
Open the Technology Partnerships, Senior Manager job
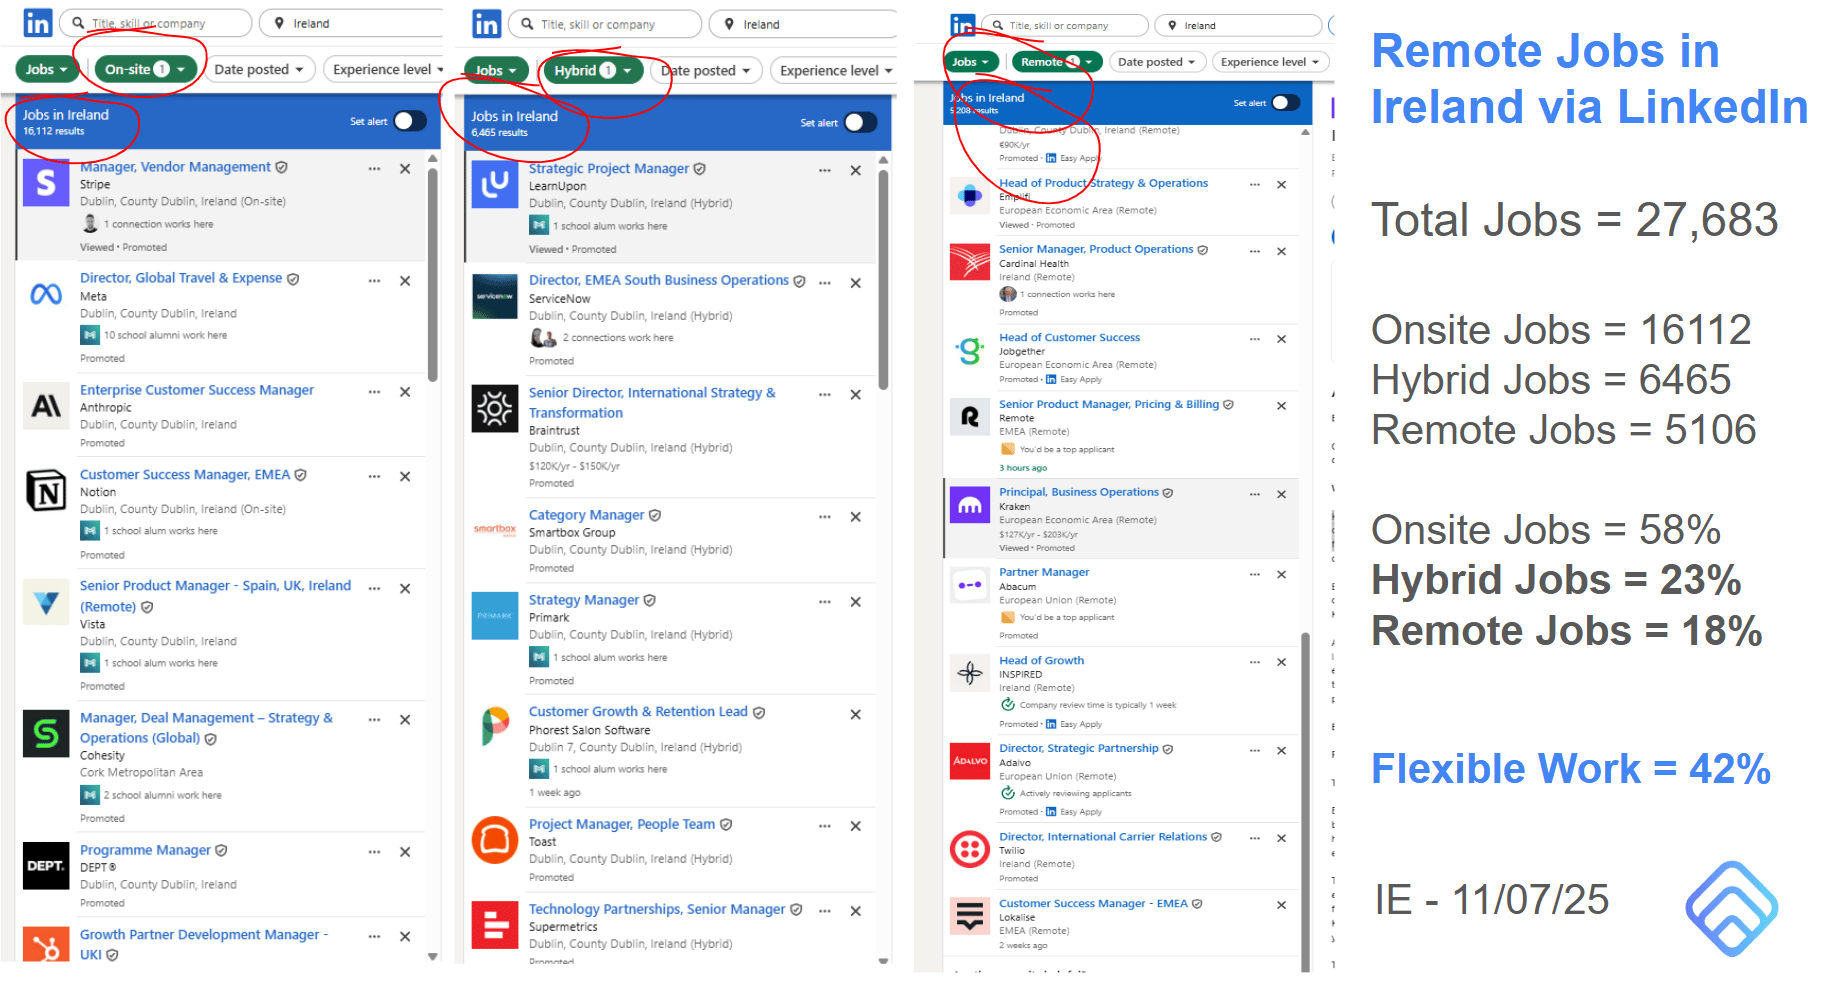pyautogui.click(x=657, y=909)
